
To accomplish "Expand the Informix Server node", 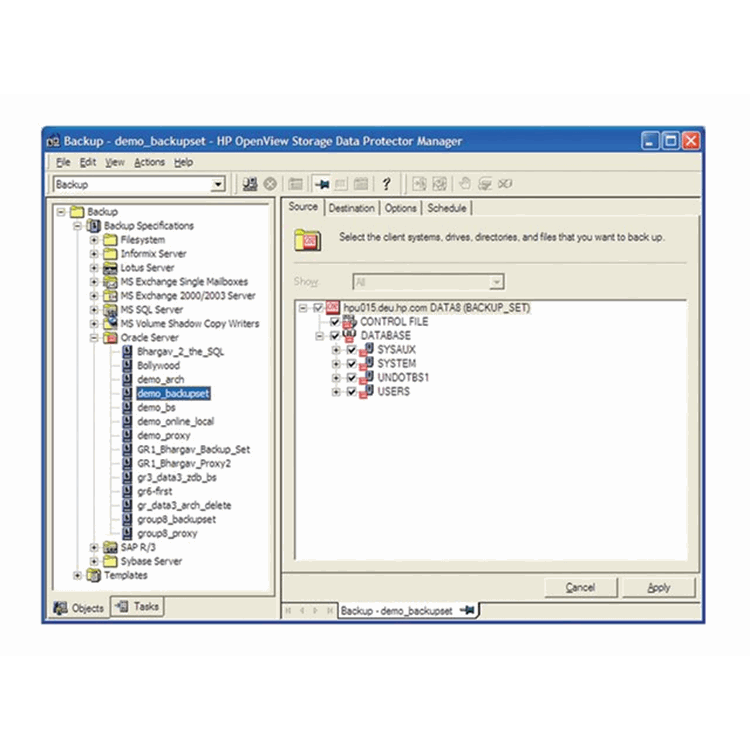I will [94, 254].
